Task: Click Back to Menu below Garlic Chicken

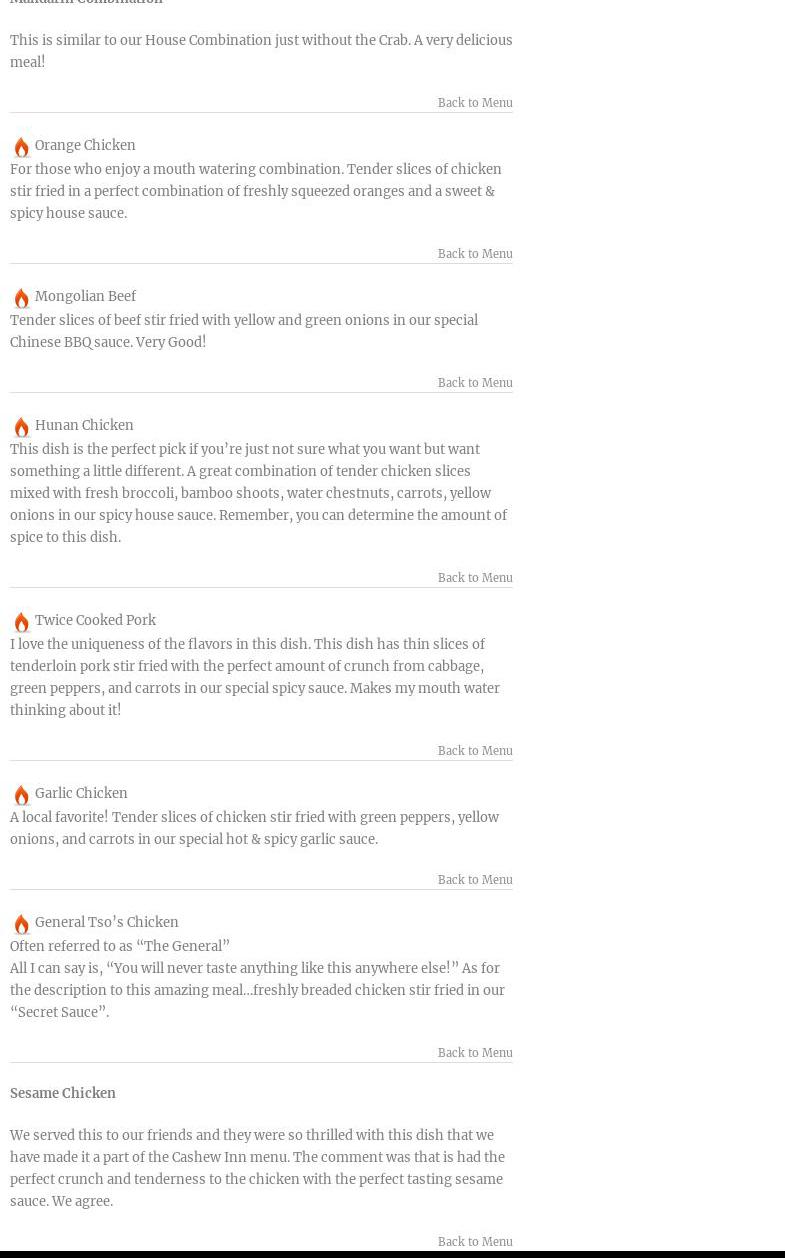Action: point(474,880)
